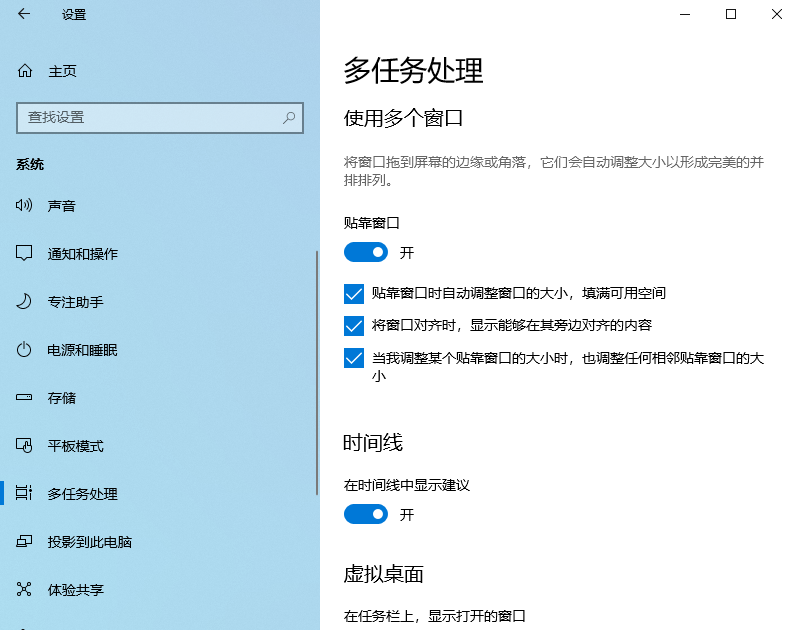
Task: Uncheck 调整任何相邻贴靠窗口的大小 checkbox
Action: click(354, 358)
